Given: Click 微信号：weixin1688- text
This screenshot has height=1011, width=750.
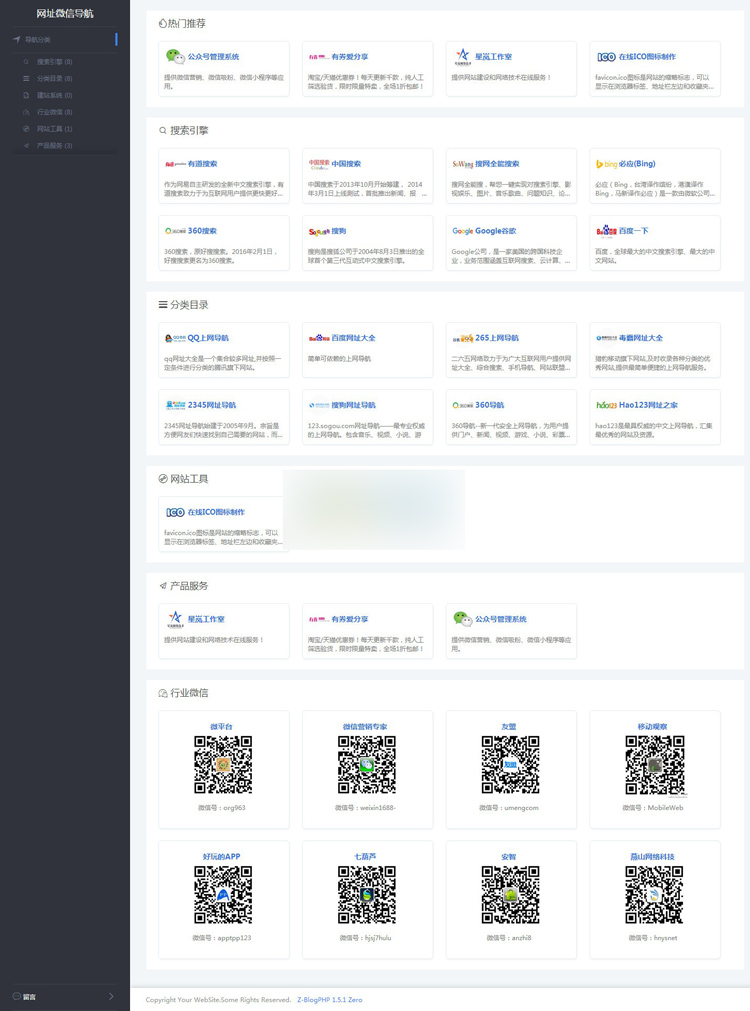Looking at the screenshot, I should 365,808.
